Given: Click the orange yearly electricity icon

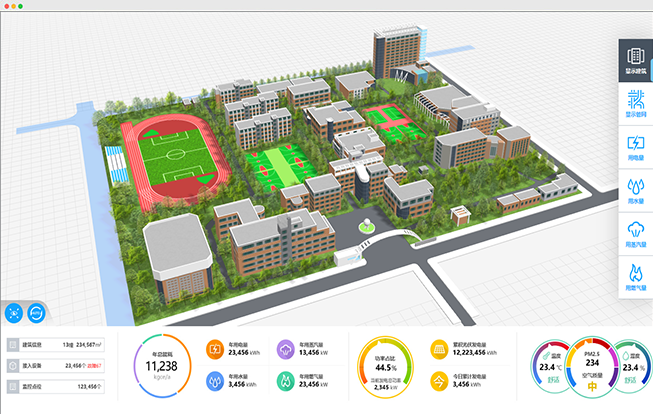Looking at the screenshot, I should 215,349.
